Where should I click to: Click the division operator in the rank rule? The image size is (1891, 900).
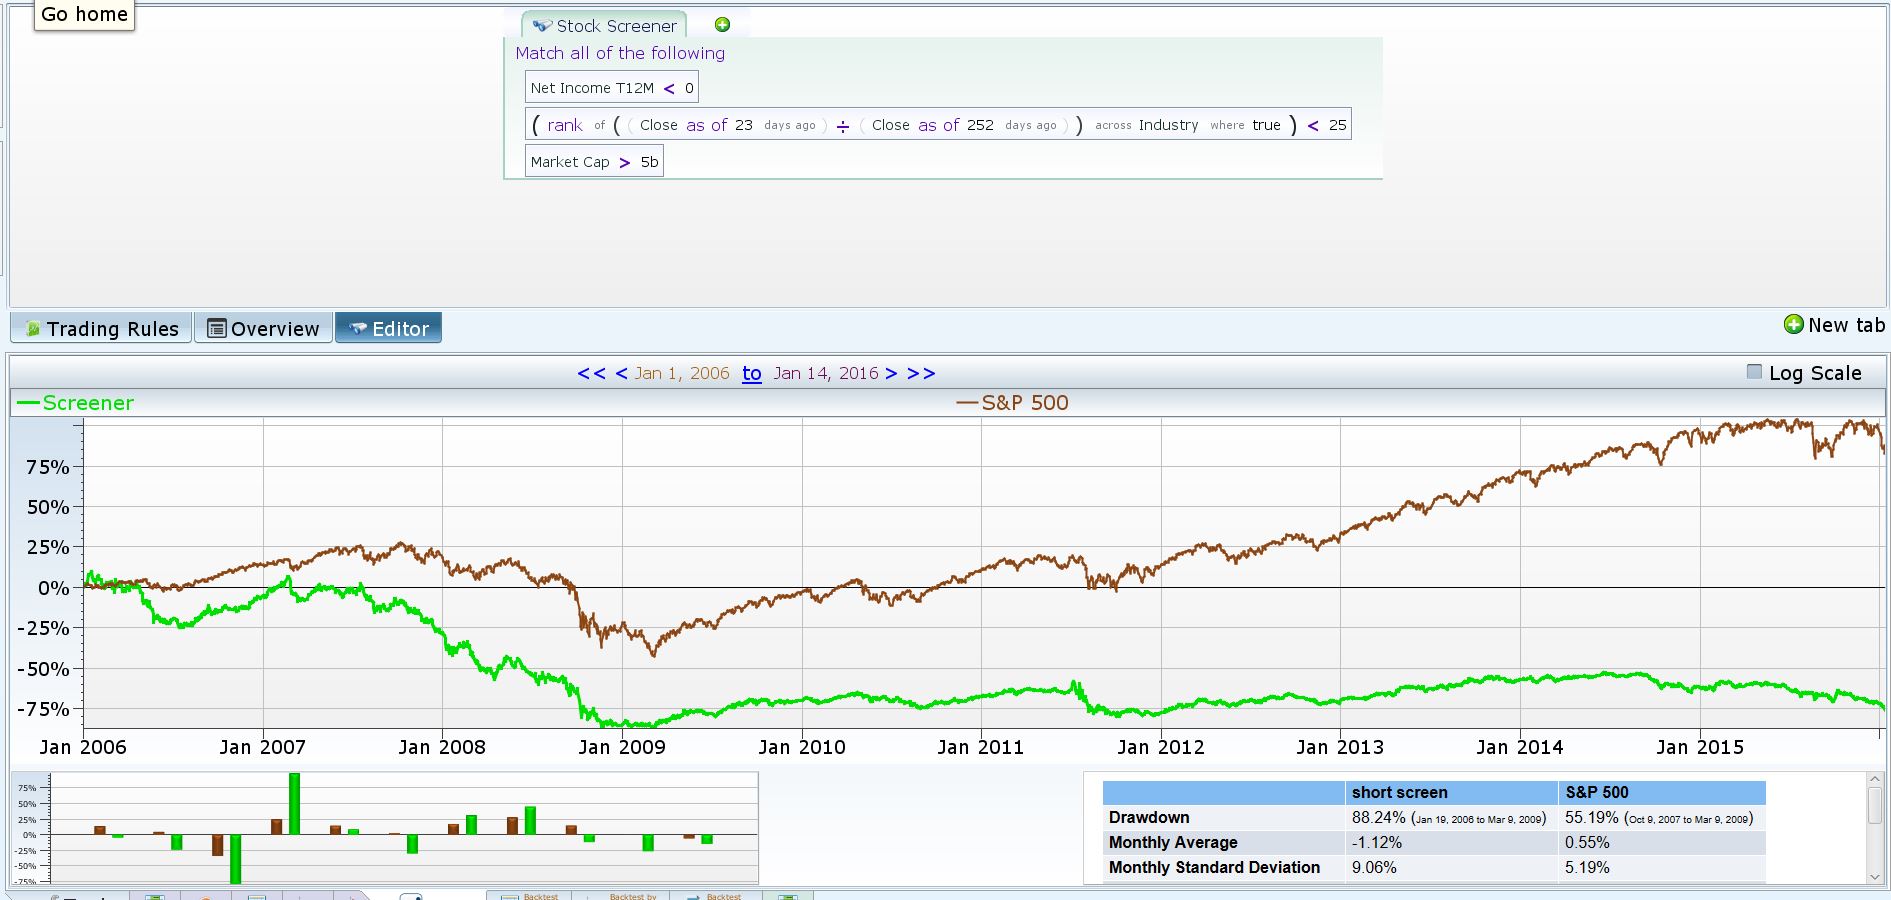(x=843, y=126)
